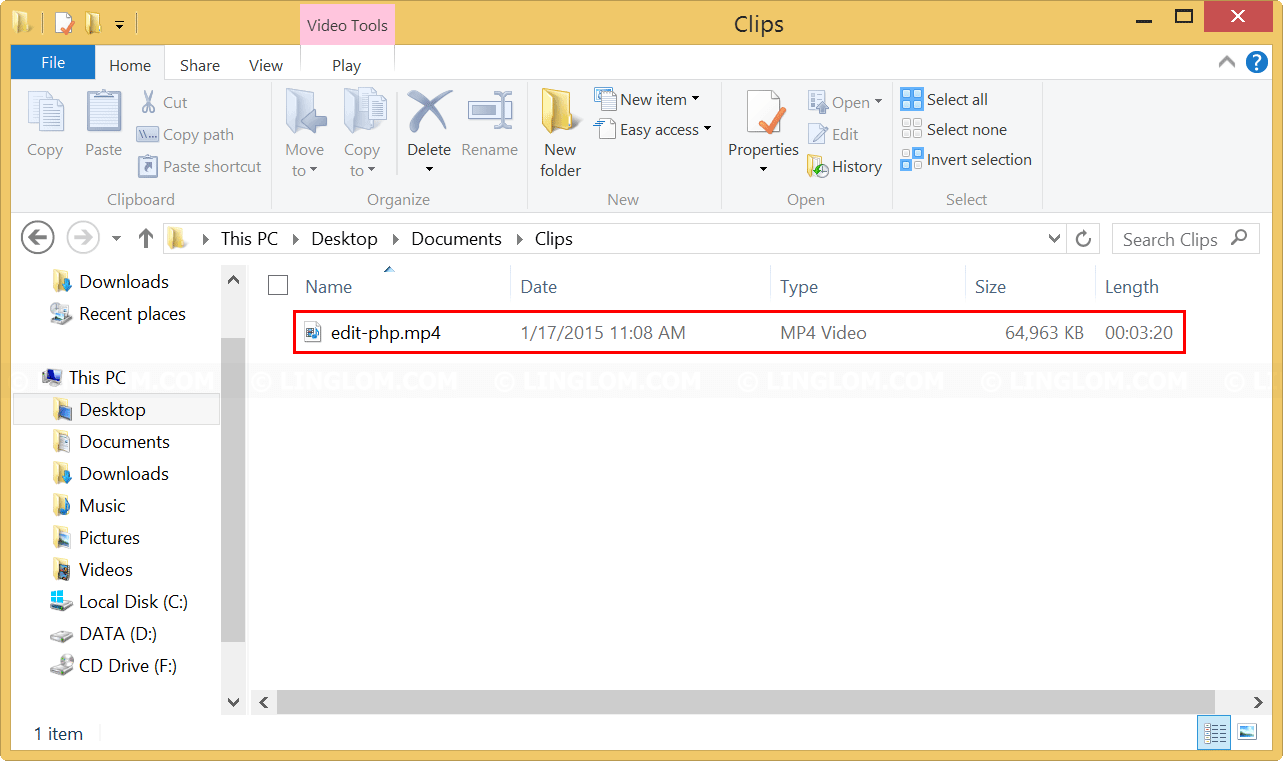Refresh the Clips folder view
Screen dimensions: 1283x761
[1083, 238]
